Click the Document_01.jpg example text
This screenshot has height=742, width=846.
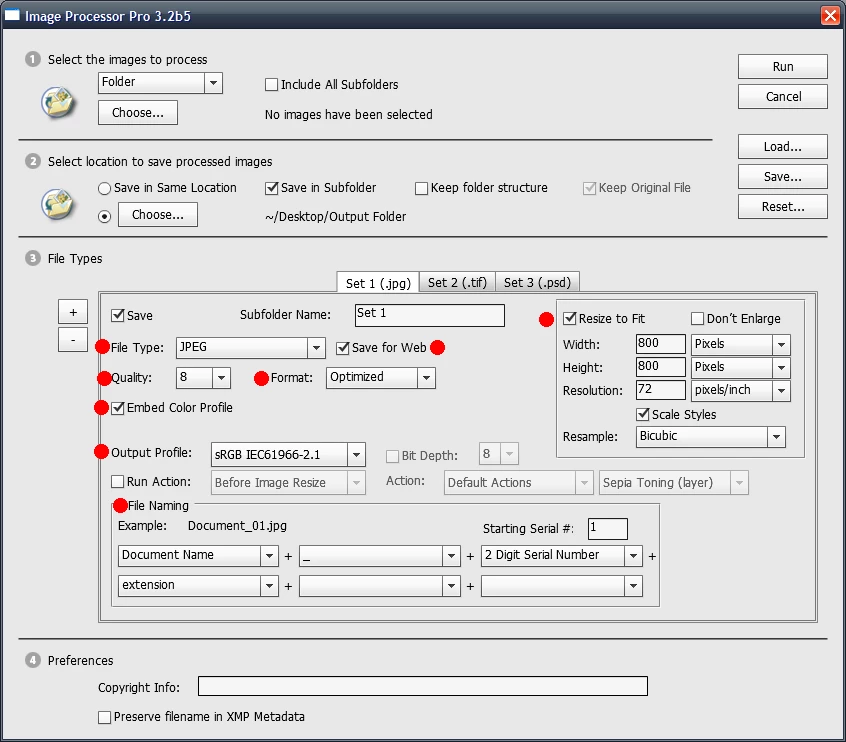pyautogui.click(x=237, y=526)
